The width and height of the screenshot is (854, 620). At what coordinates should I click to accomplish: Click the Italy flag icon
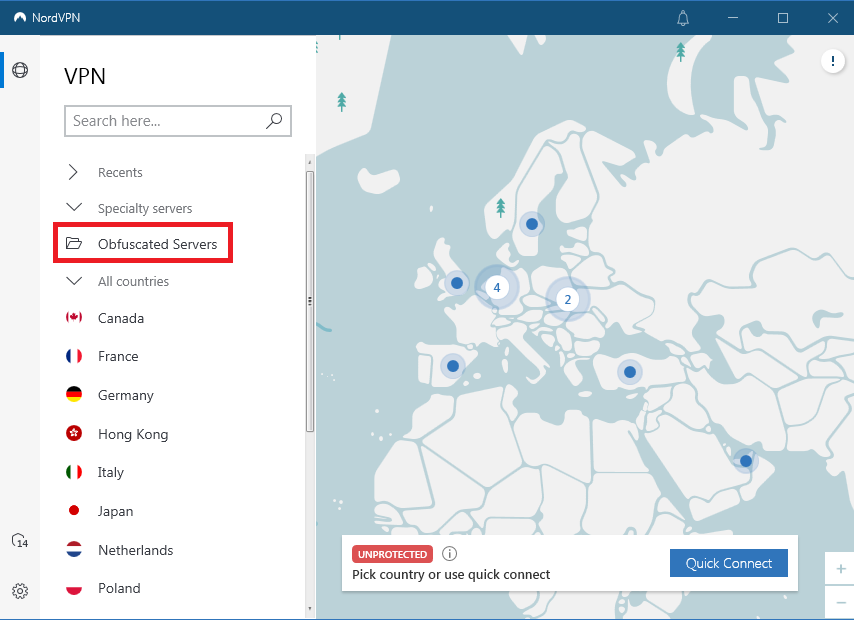click(74, 472)
